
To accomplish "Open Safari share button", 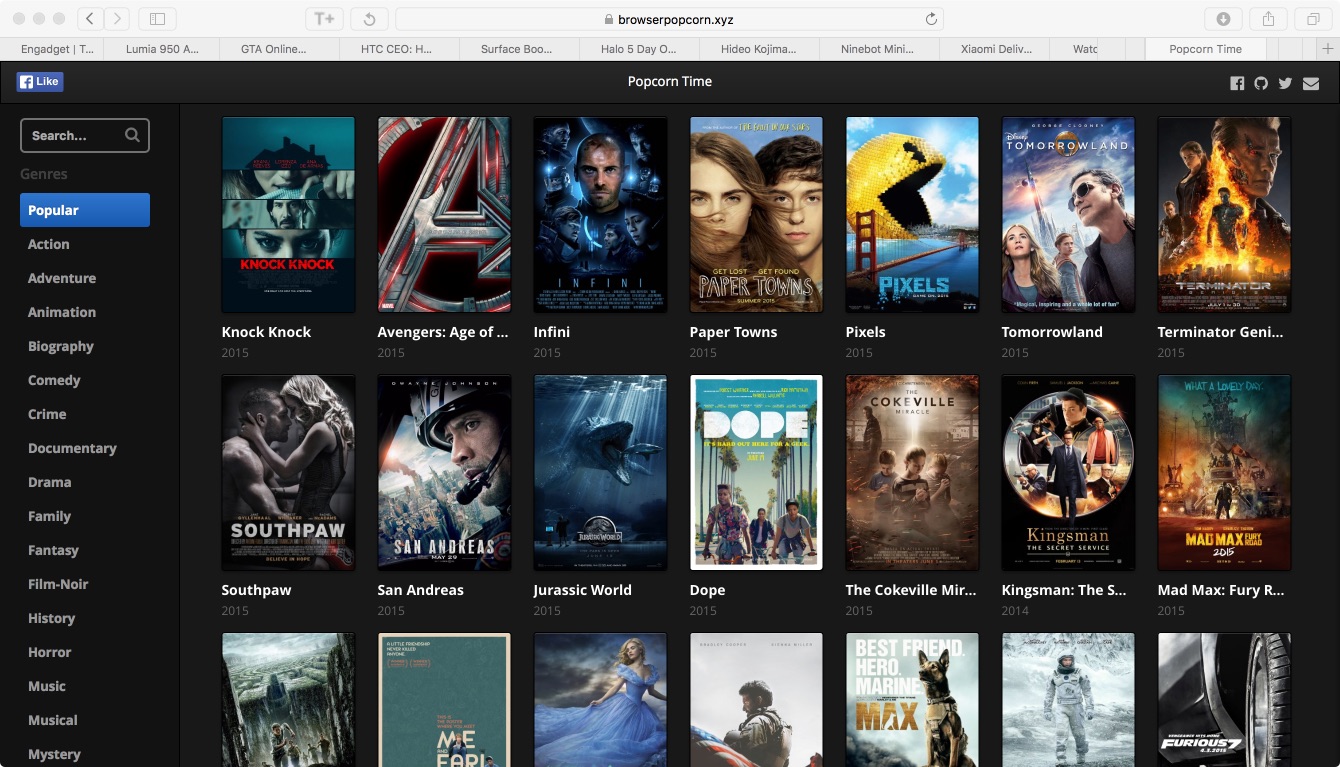I will [x=1268, y=19].
